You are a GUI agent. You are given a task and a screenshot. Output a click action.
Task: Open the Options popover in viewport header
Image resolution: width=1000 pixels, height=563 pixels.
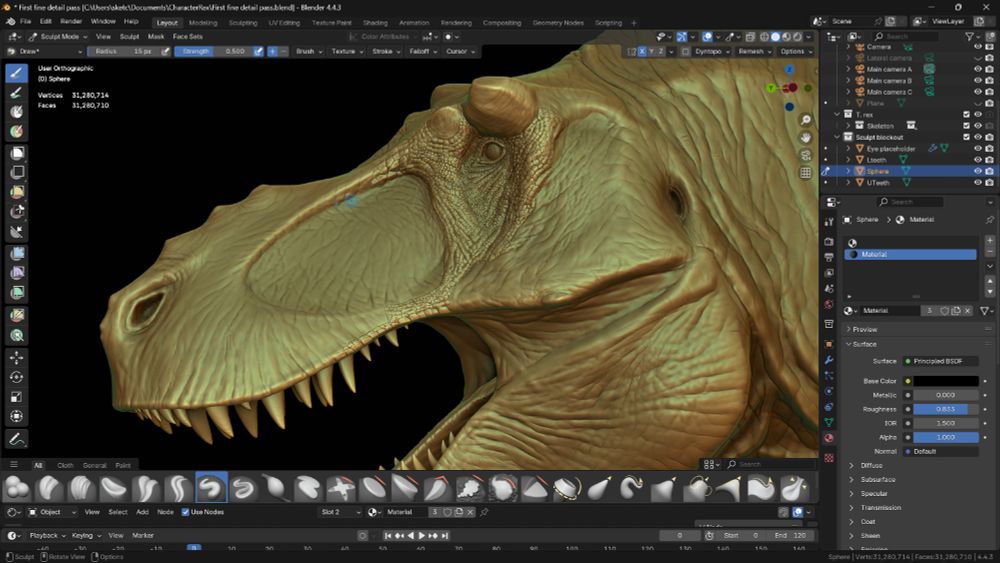coord(795,52)
